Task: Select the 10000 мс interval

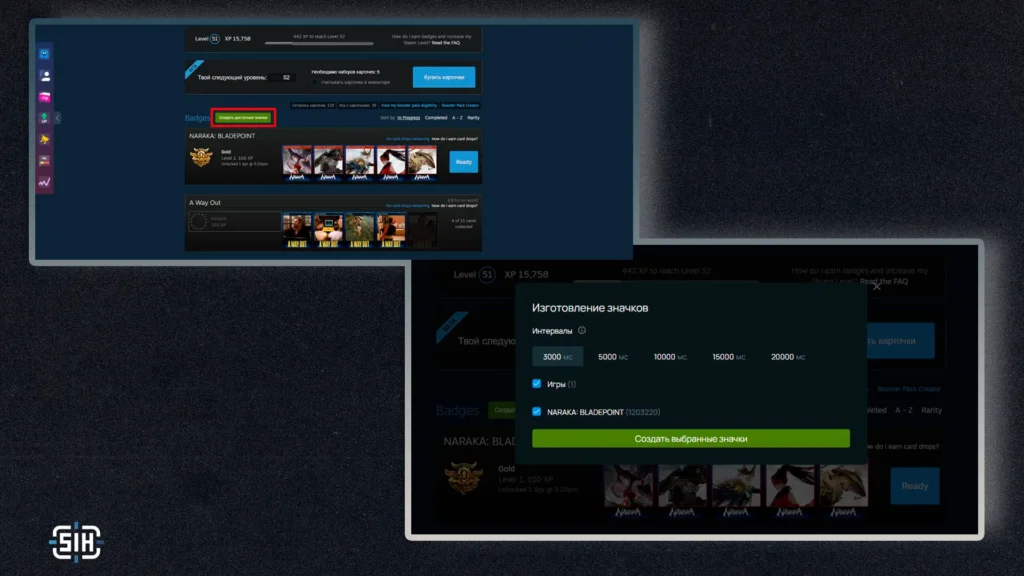Action: 670,357
